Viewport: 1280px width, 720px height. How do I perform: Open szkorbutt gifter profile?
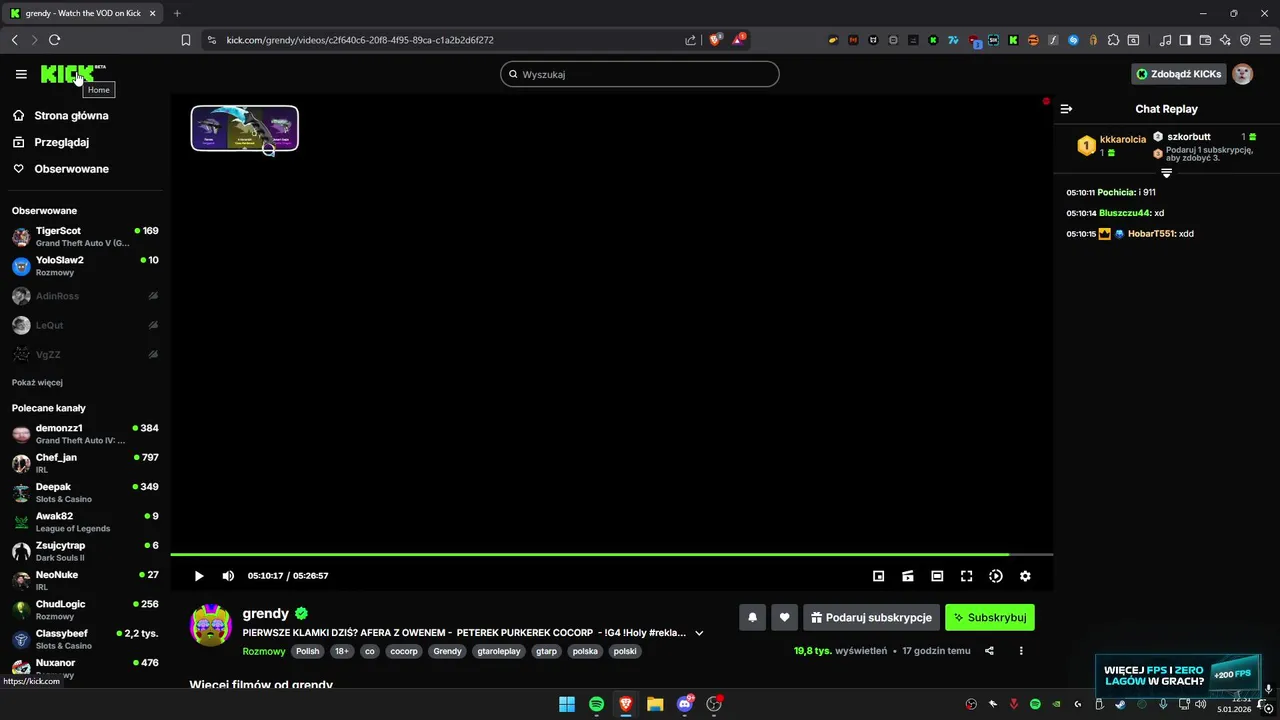point(1189,137)
